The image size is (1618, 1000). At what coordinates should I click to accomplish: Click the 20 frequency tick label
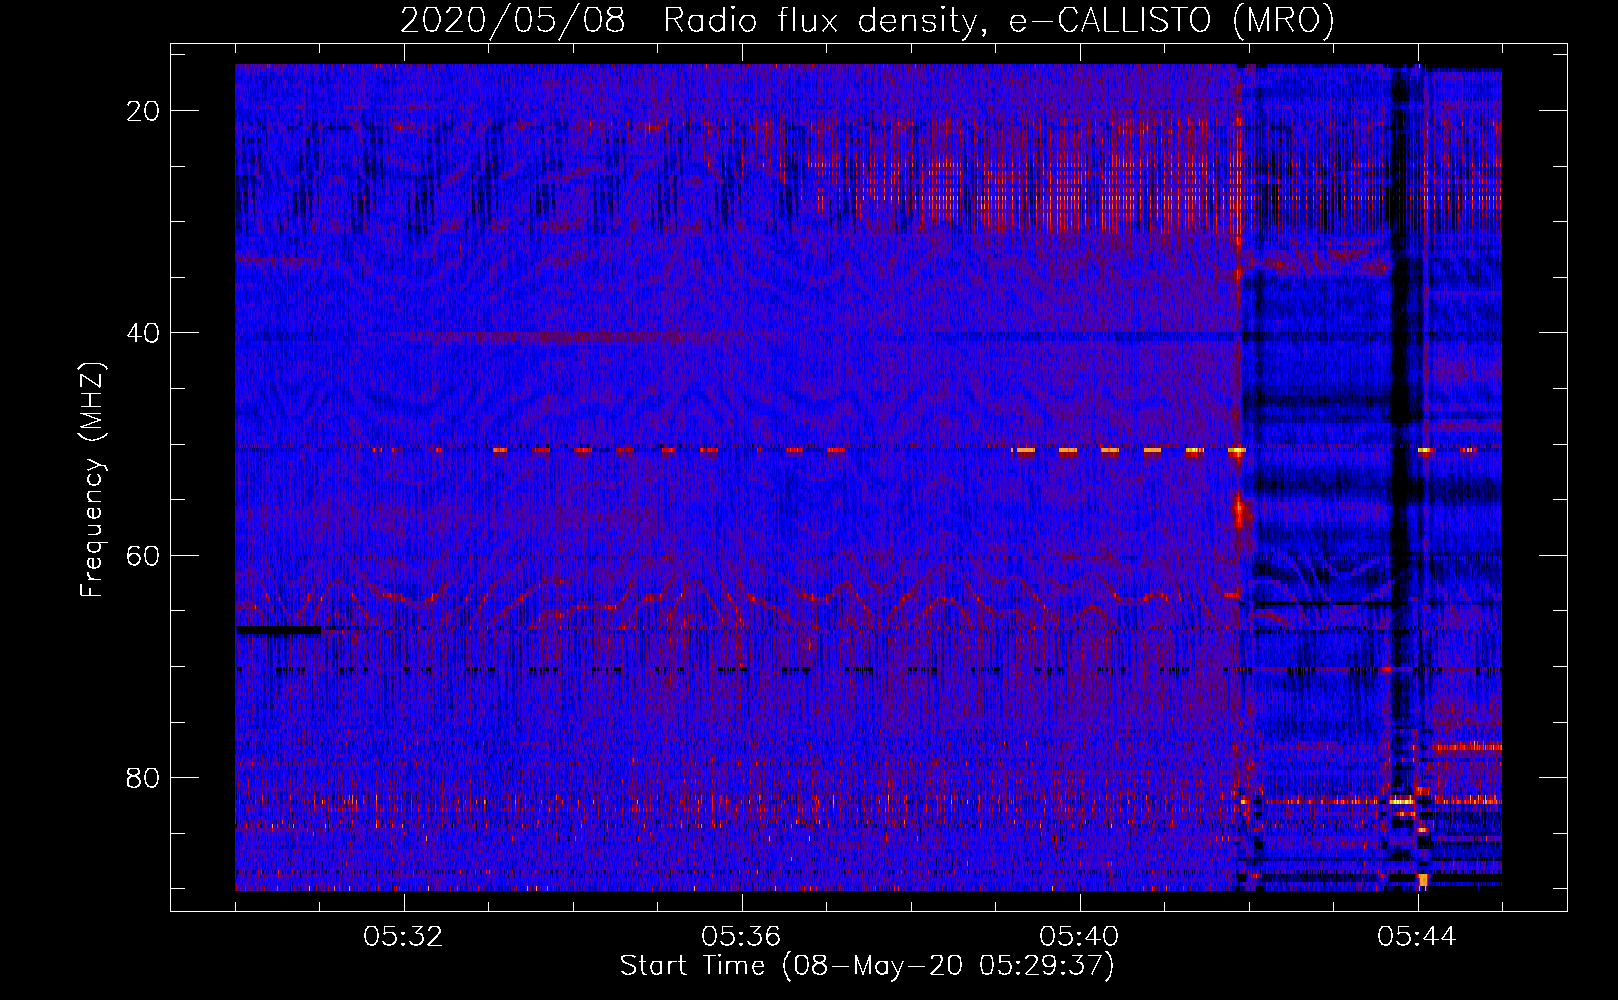pyautogui.click(x=144, y=111)
